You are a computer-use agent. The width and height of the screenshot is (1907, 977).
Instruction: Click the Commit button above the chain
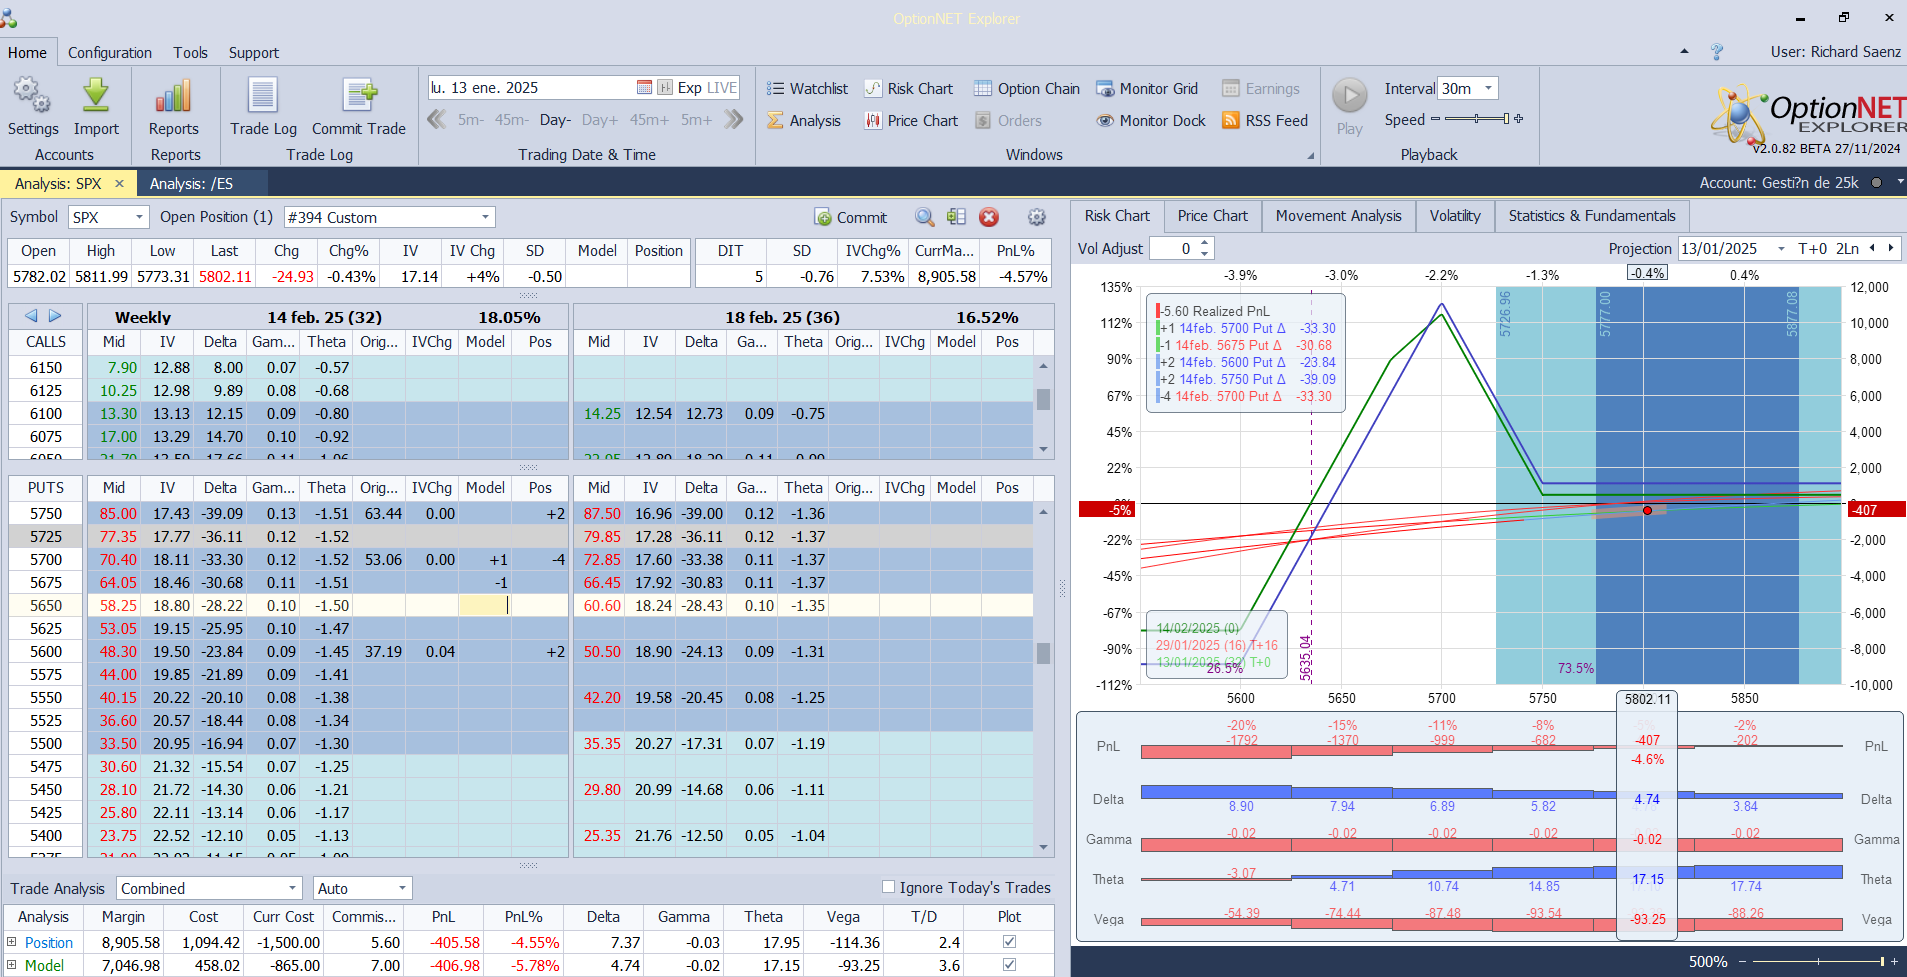(851, 217)
